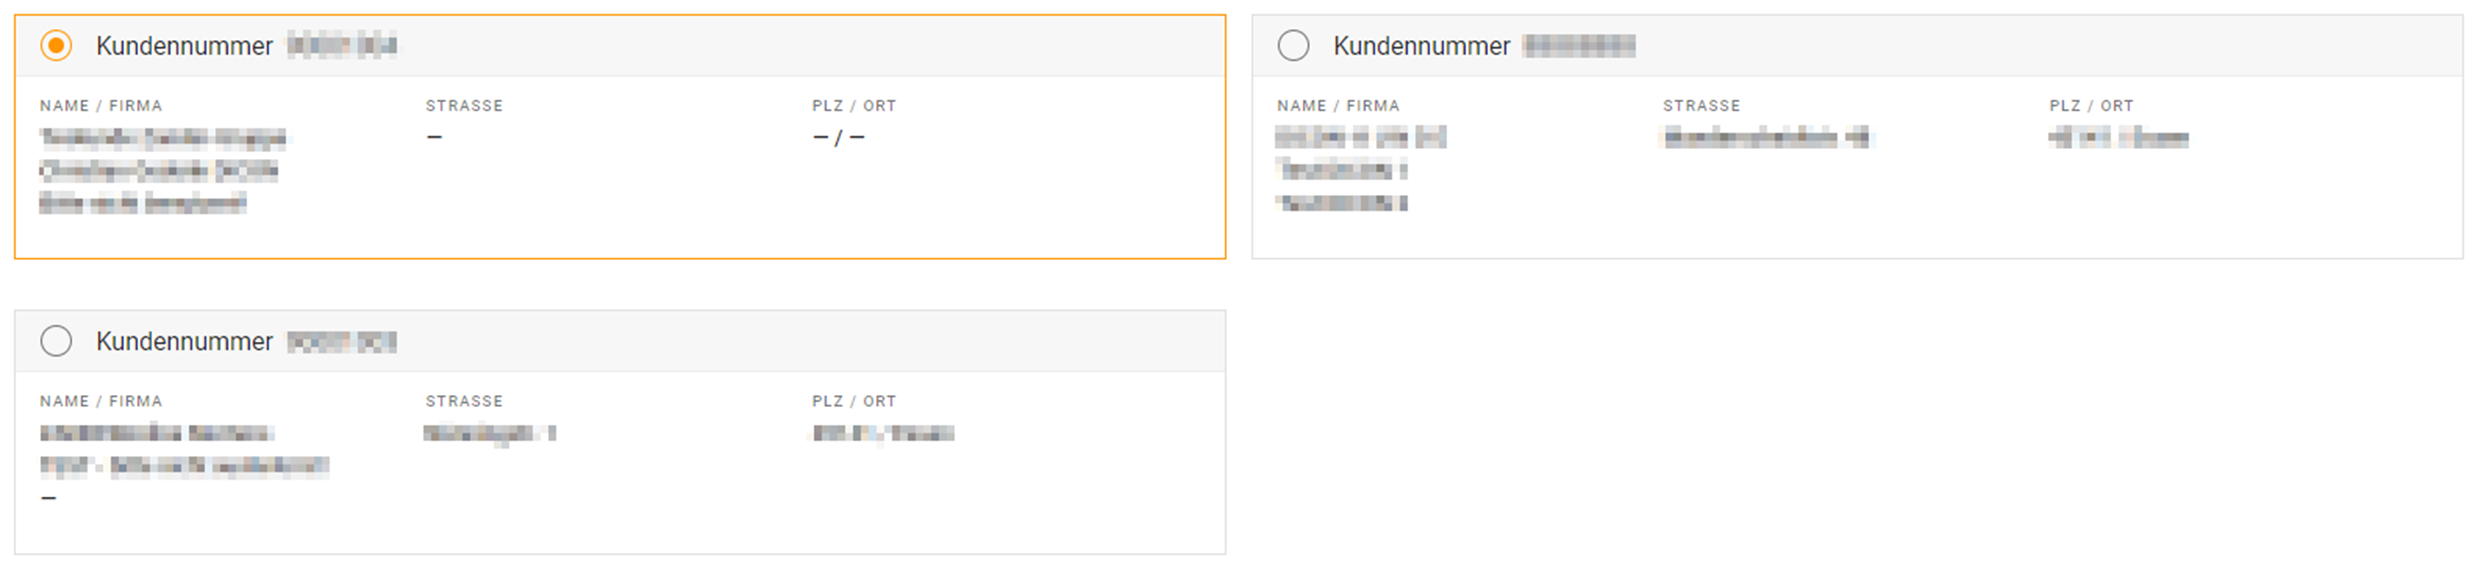The height and width of the screenshot is (580, 2478).
Task: Click the STRASSE heading in the second card
Action: click(x=1701, y=106)
